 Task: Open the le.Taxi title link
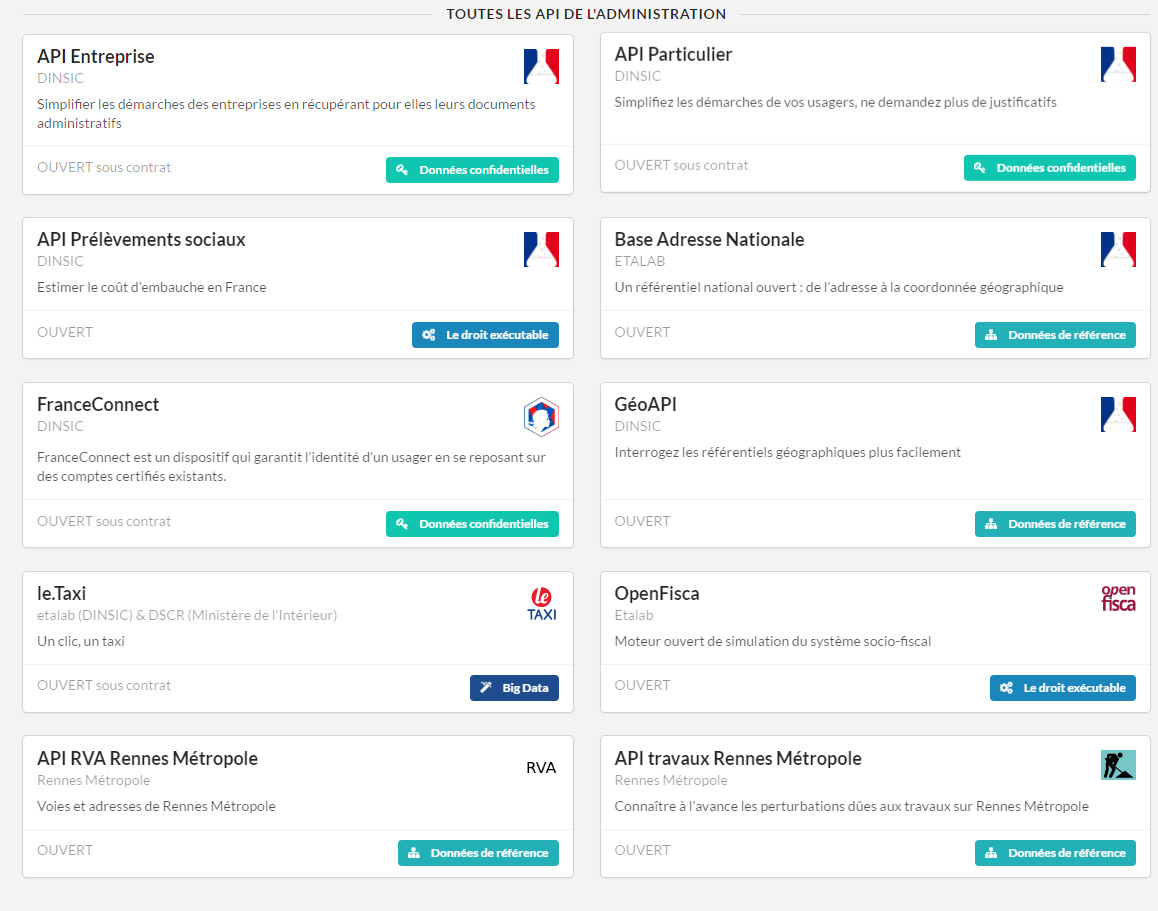coord(61,594)
